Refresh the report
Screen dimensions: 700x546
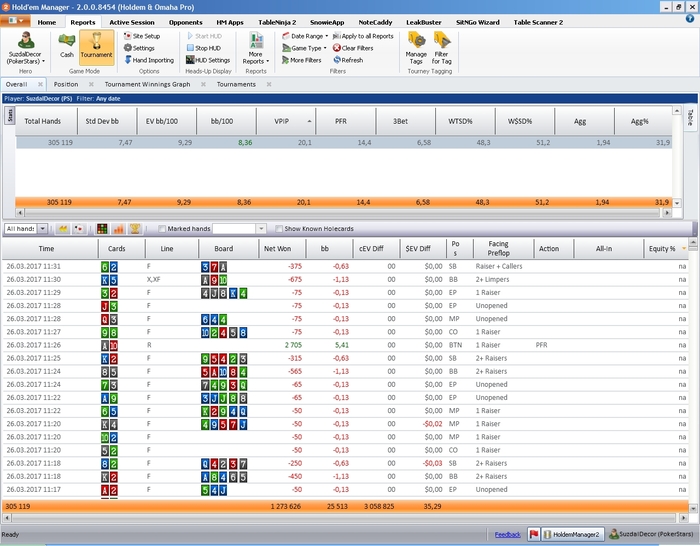click(x=348, y=60)
